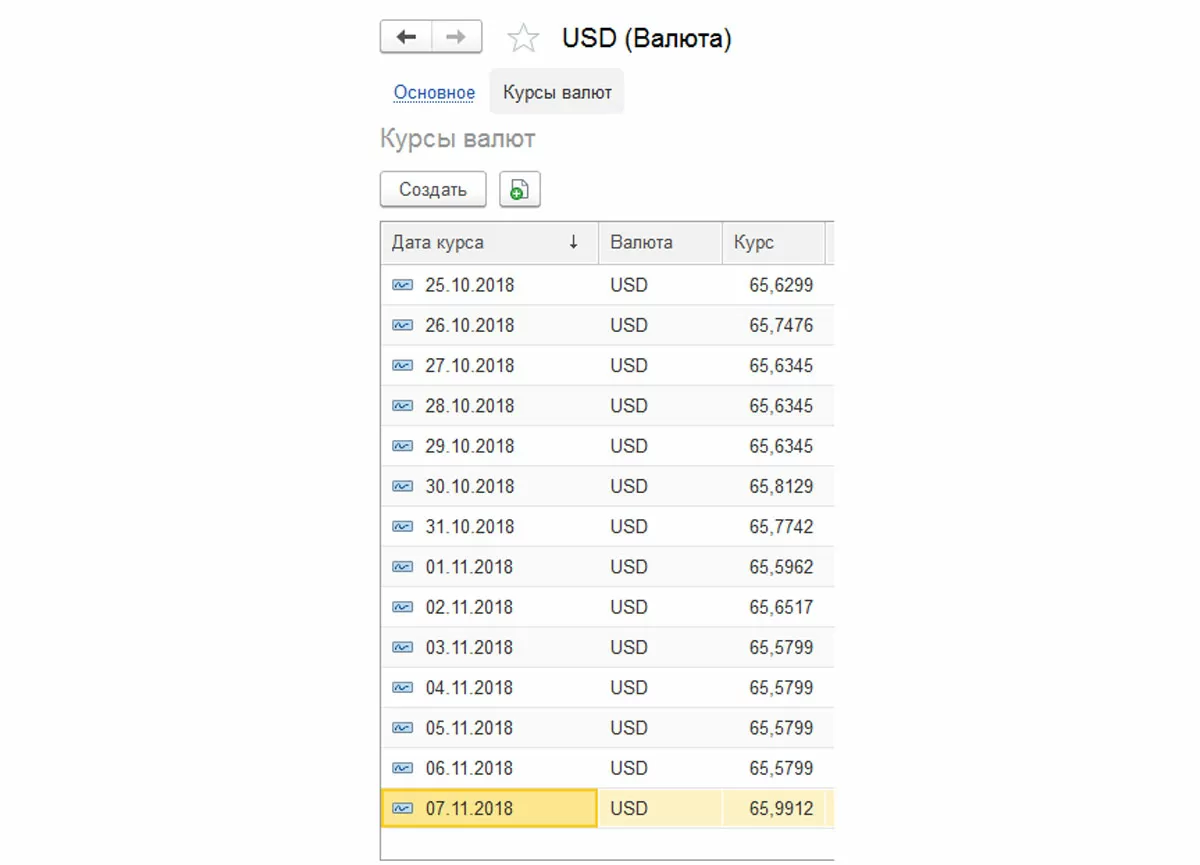
Task: Select the date 02.11.2018
Action: pos(470,607)
